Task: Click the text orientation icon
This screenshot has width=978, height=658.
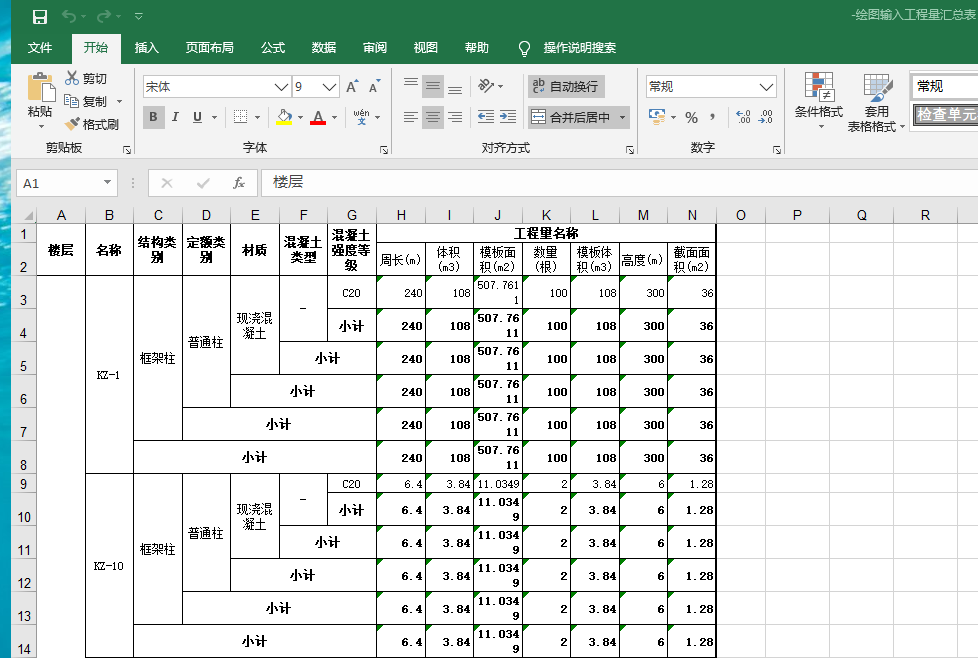Action: pos(487,85)
